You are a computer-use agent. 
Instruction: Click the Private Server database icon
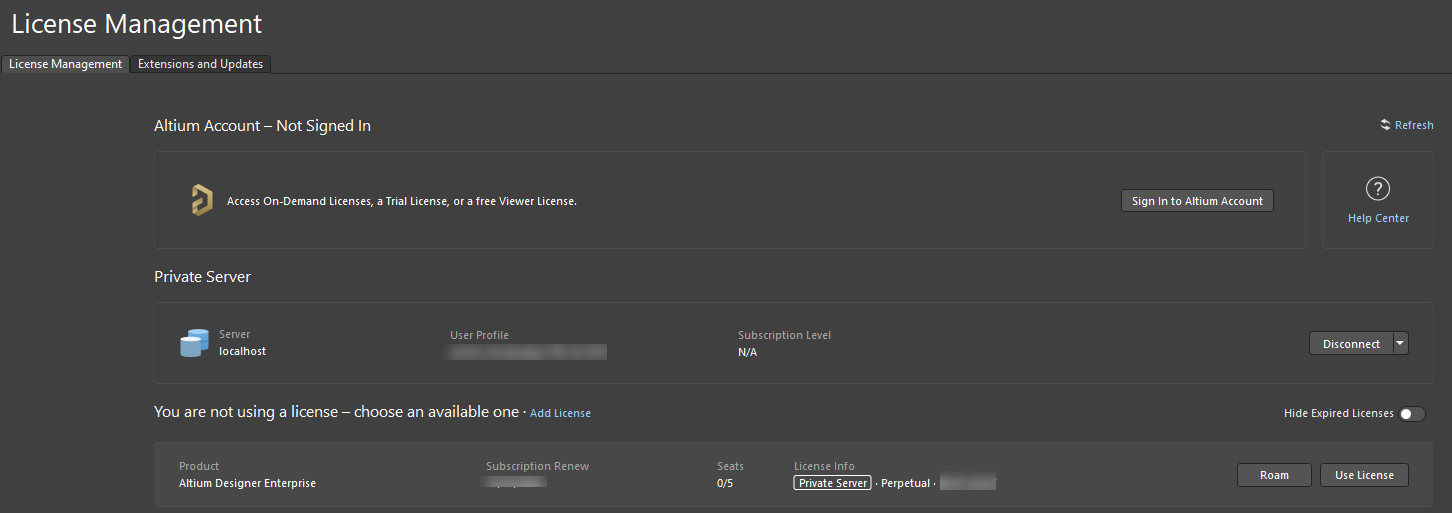pyautogui.click(x=194, y=343)
